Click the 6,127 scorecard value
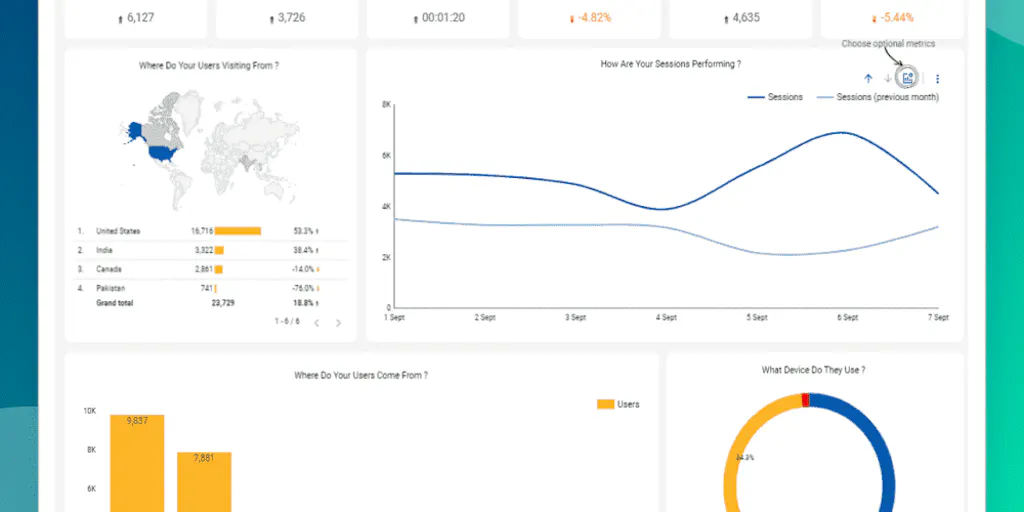 click(x=140, y=18)
